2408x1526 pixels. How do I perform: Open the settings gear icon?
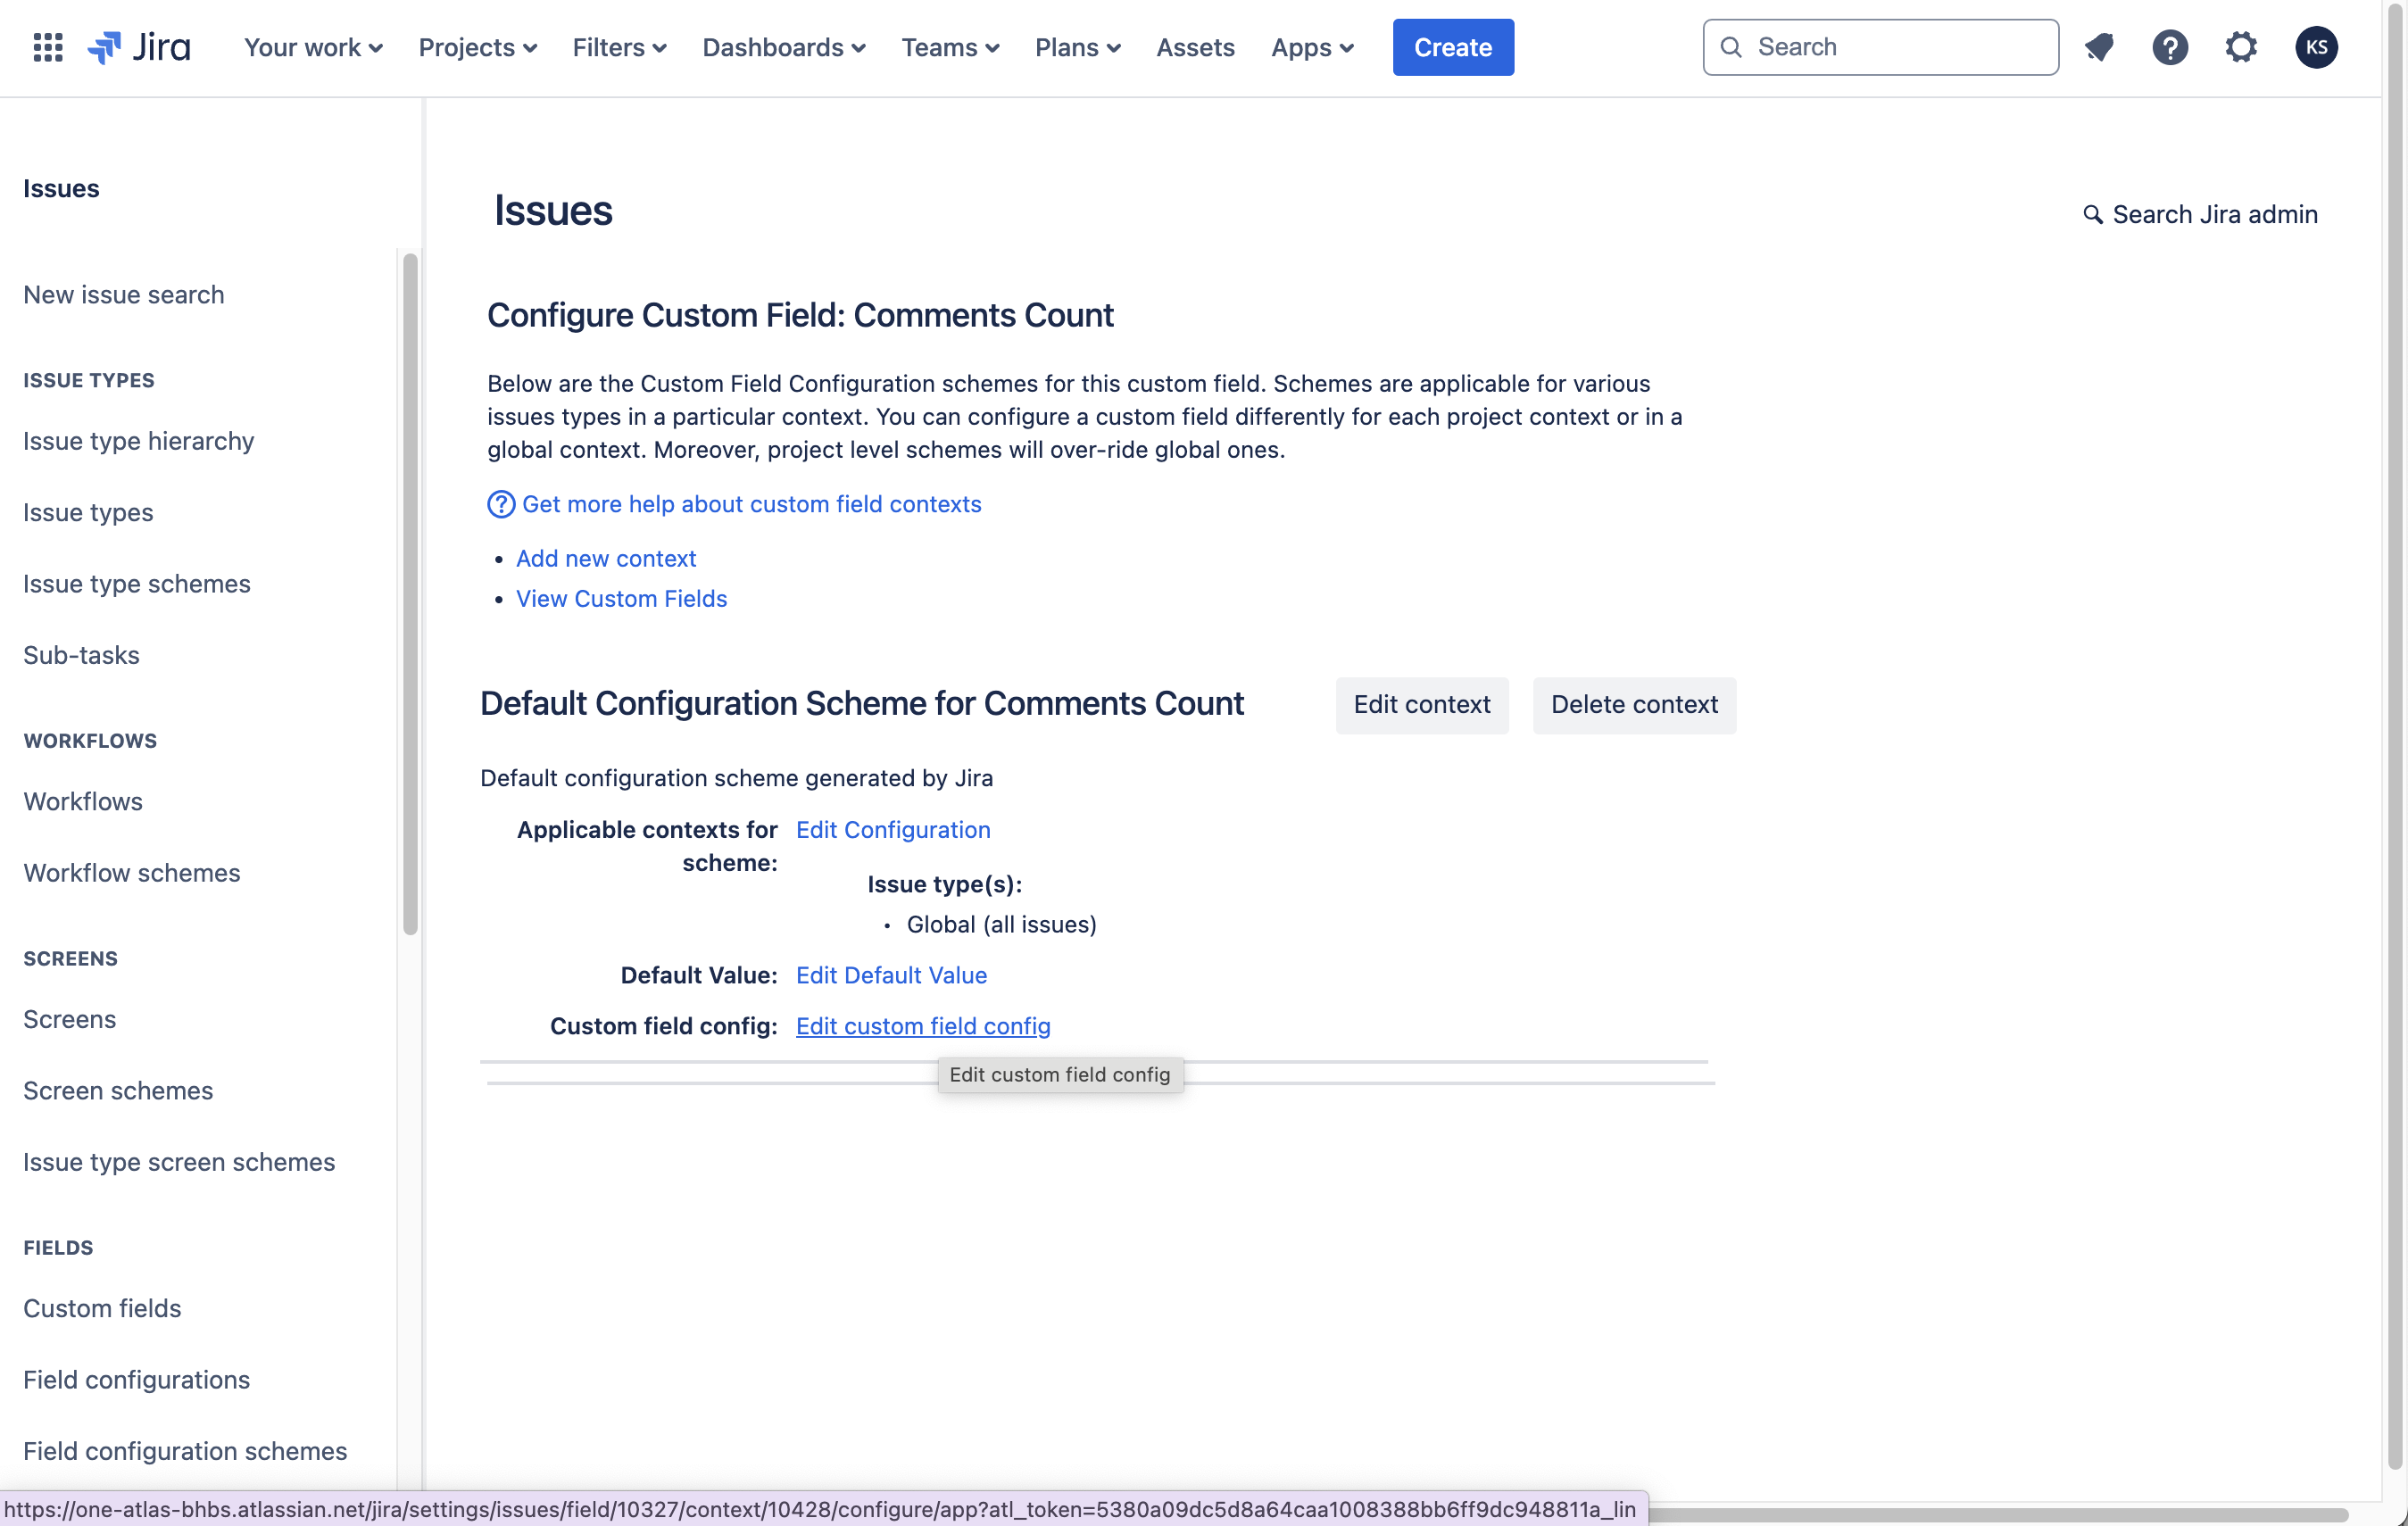click(x=2241, y=47)
